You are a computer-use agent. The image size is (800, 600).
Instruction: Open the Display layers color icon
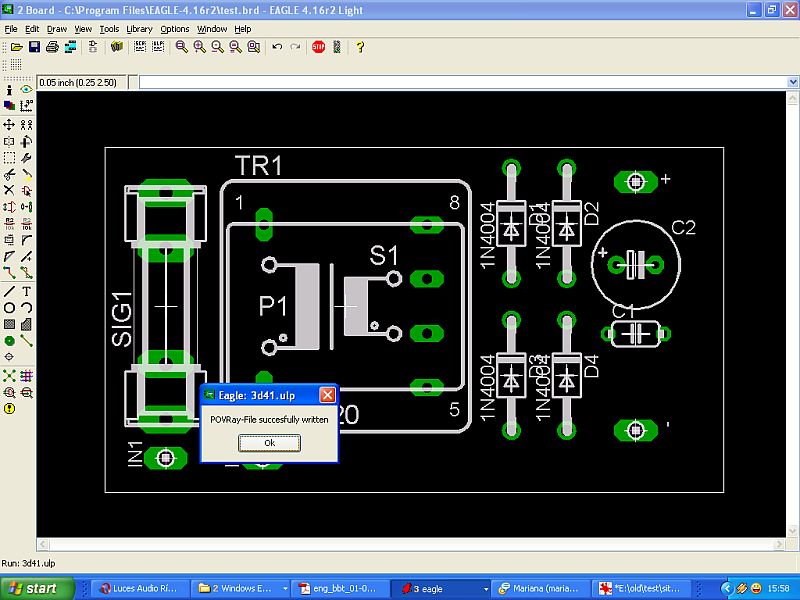[x=9, y=106]
